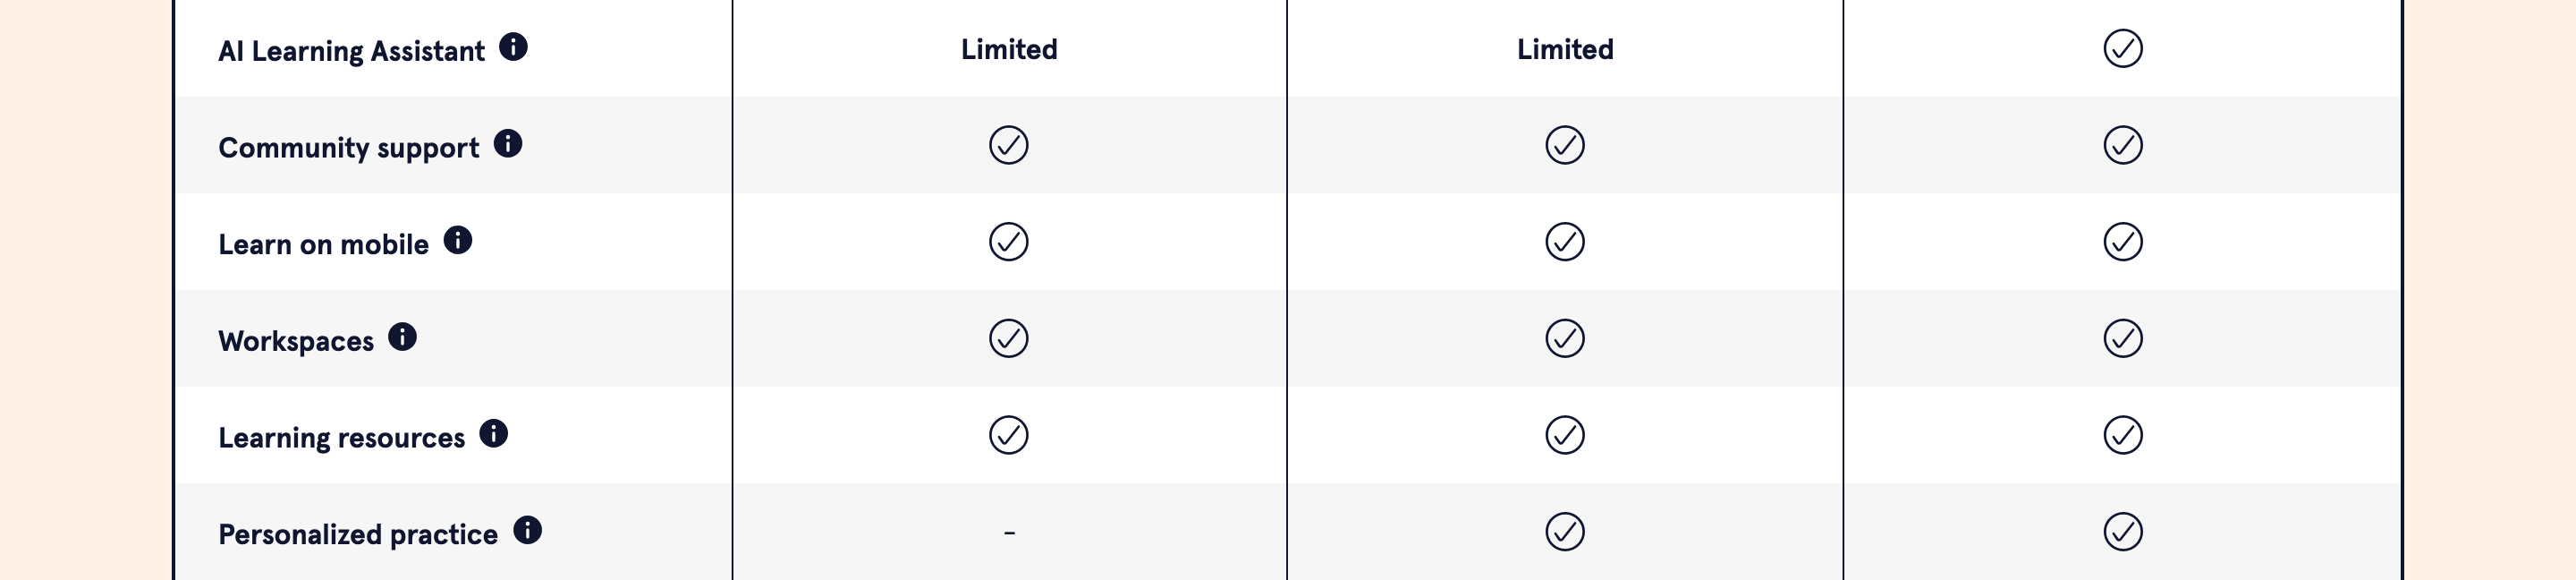The height and width of the screenshot is (580, 2576).
Task: Open Personalized practice info icon
Action: tap(528, 531)
